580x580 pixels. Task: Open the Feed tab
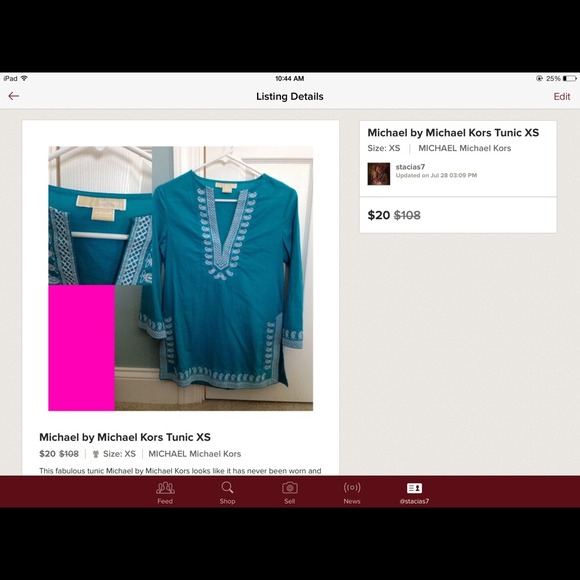[165, 493]
